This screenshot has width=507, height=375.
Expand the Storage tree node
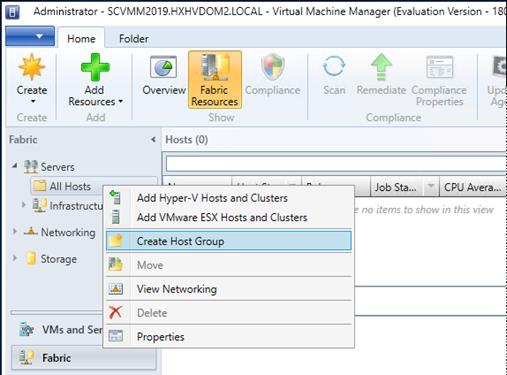click(15, 258)
